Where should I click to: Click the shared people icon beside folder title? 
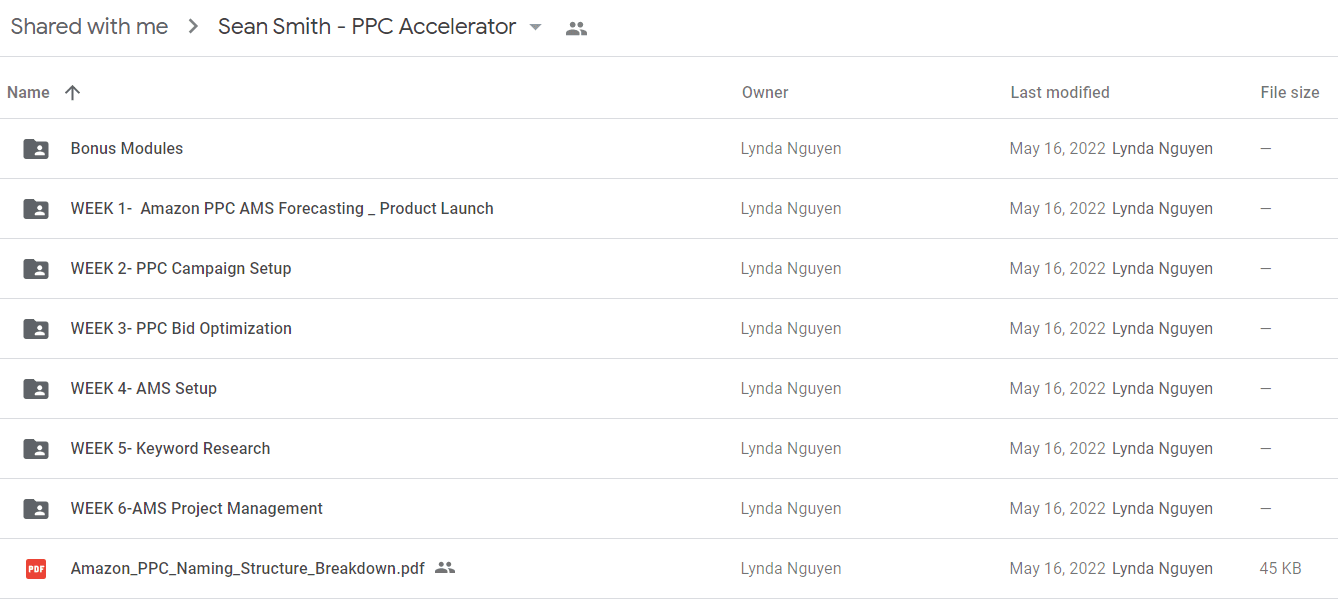pyautogui.click(x=576, y=28)
